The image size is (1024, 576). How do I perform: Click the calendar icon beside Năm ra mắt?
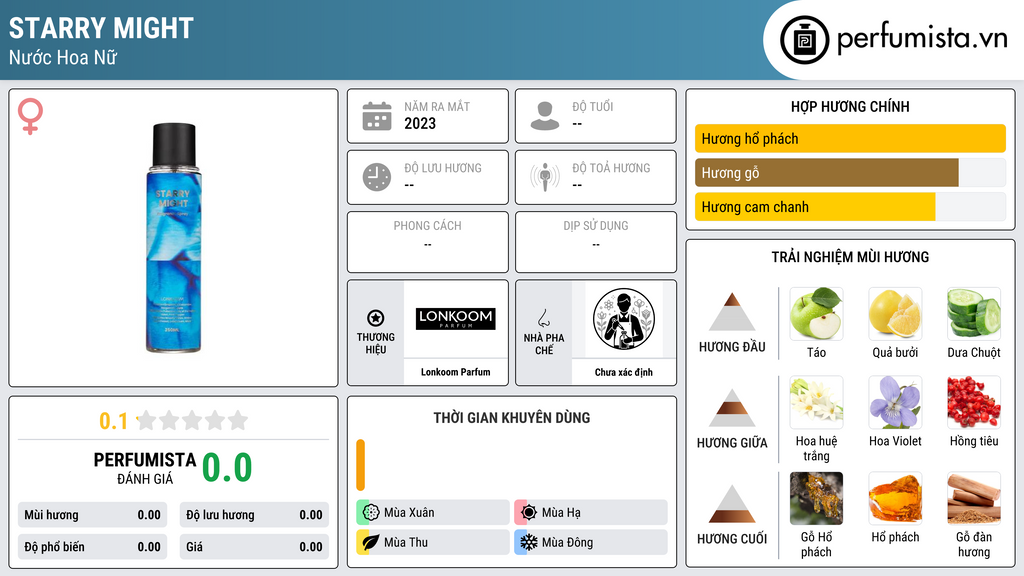pos(377,116)
